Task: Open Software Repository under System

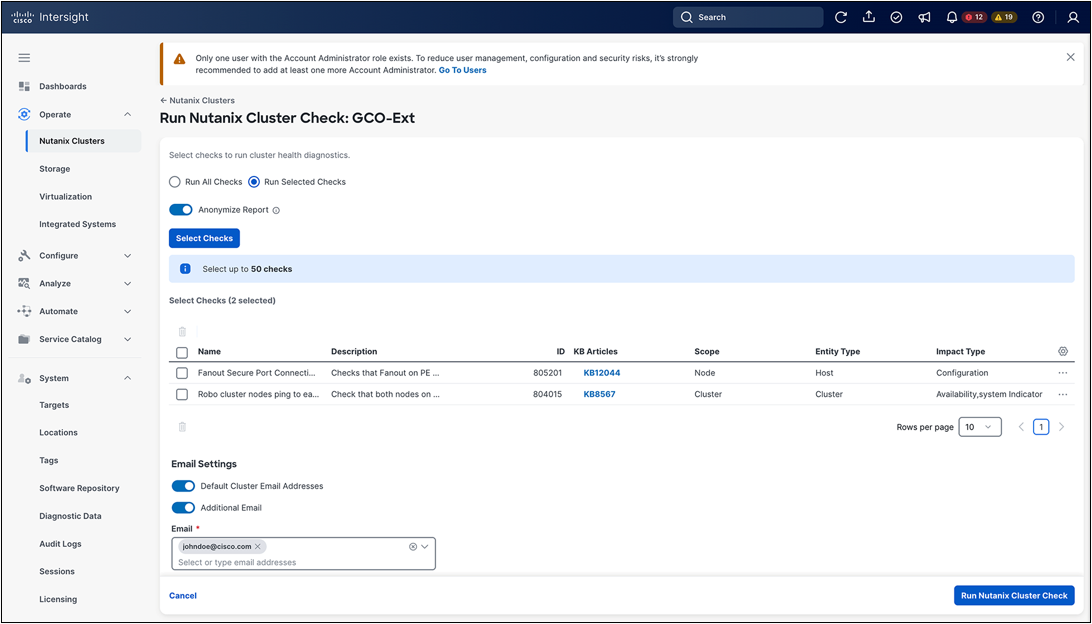Action: coord(79,488)
